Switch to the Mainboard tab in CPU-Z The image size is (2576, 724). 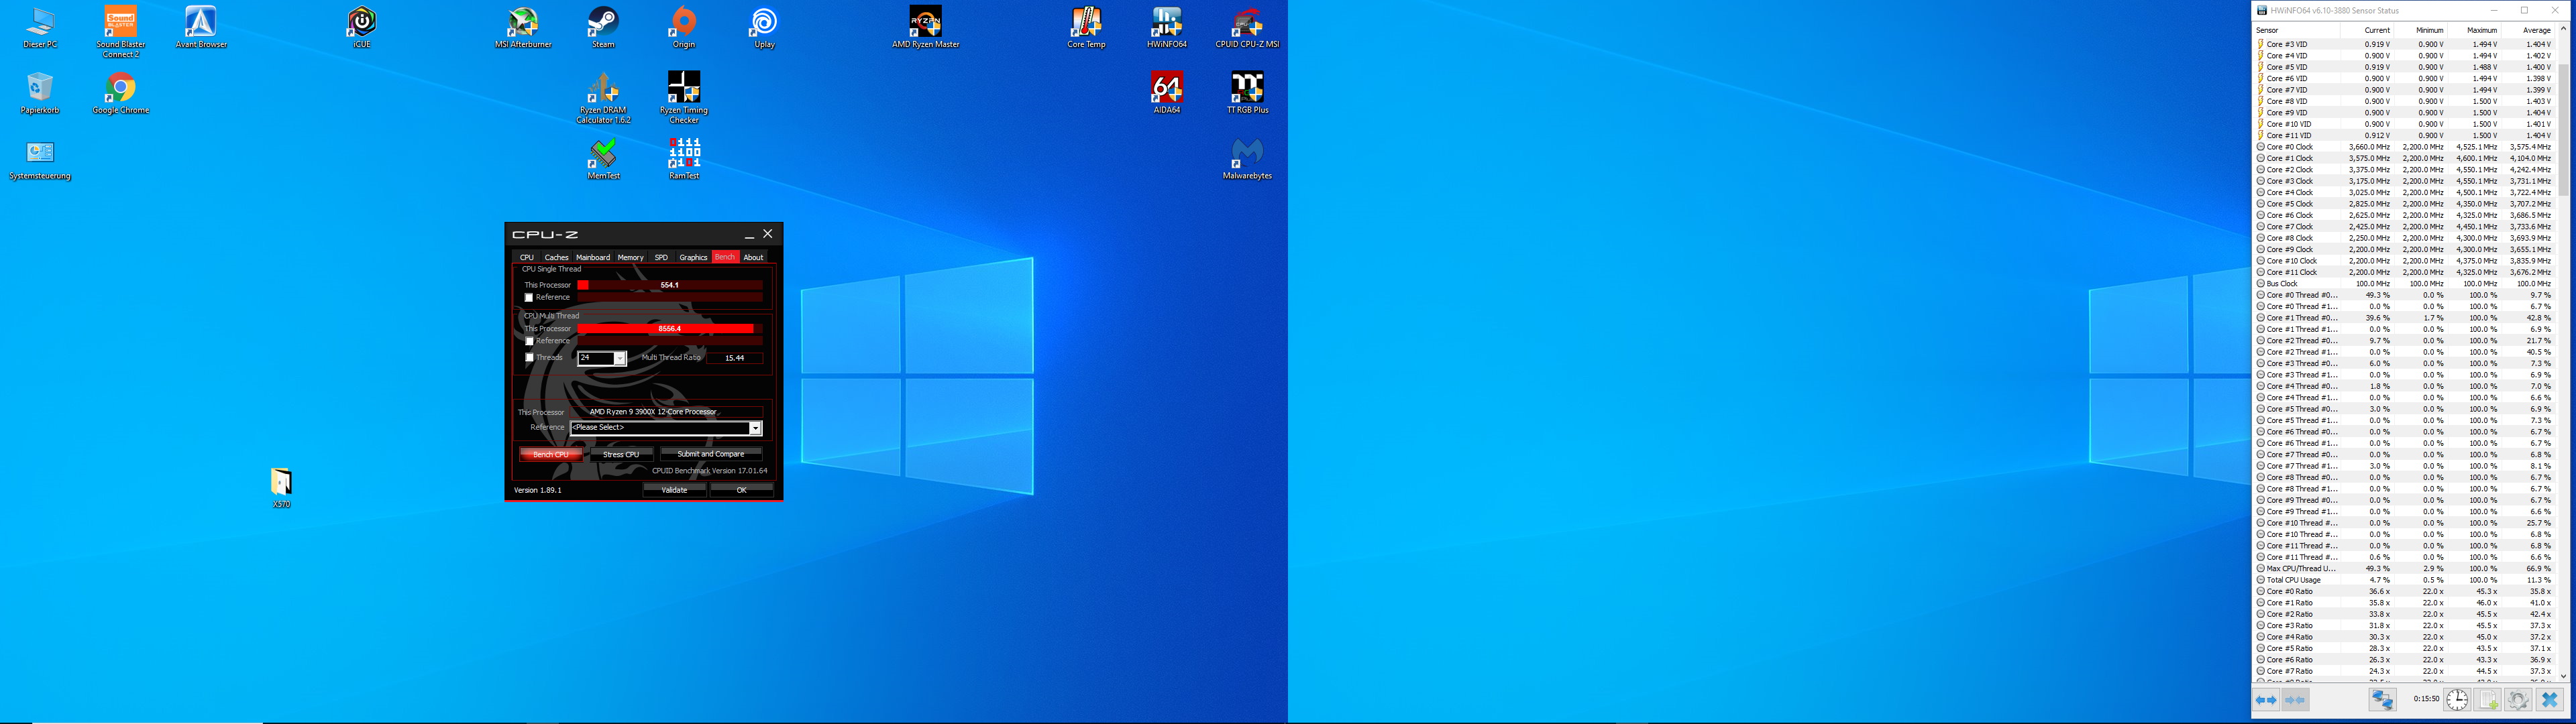(x=592, y=257)
